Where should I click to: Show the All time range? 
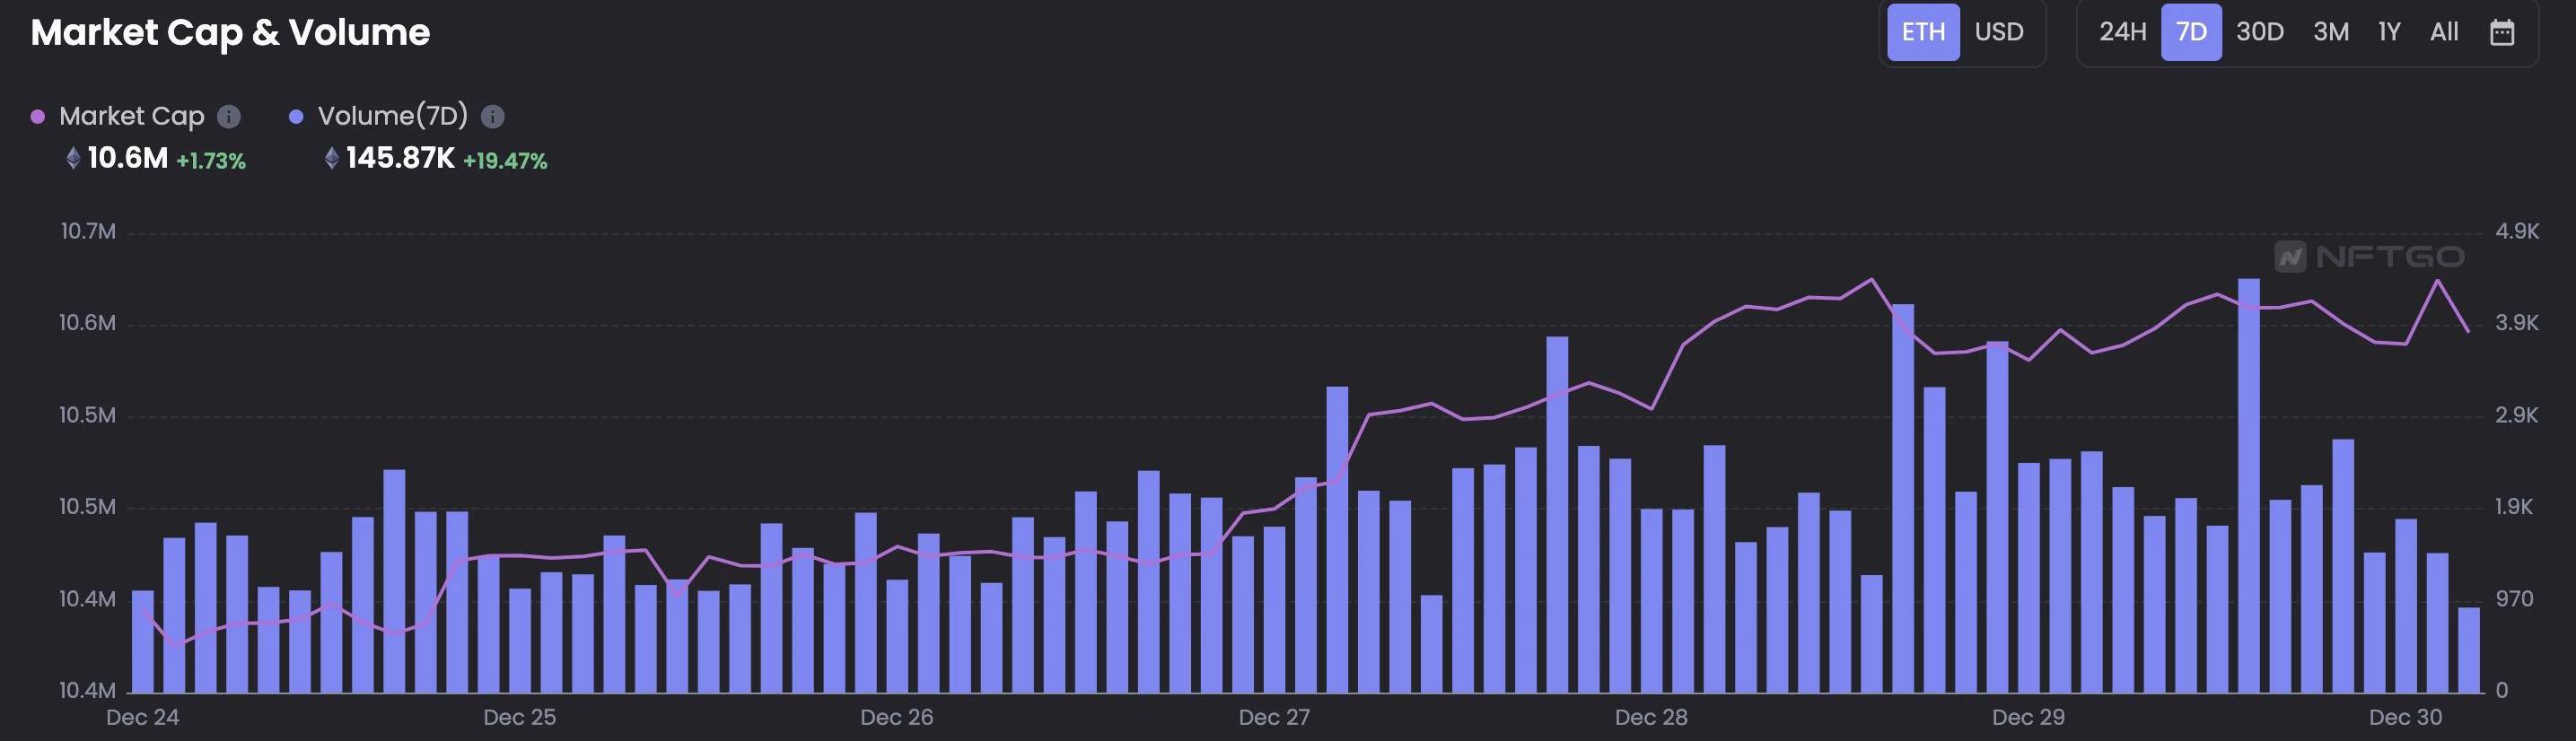click(x=2444, y=33)
